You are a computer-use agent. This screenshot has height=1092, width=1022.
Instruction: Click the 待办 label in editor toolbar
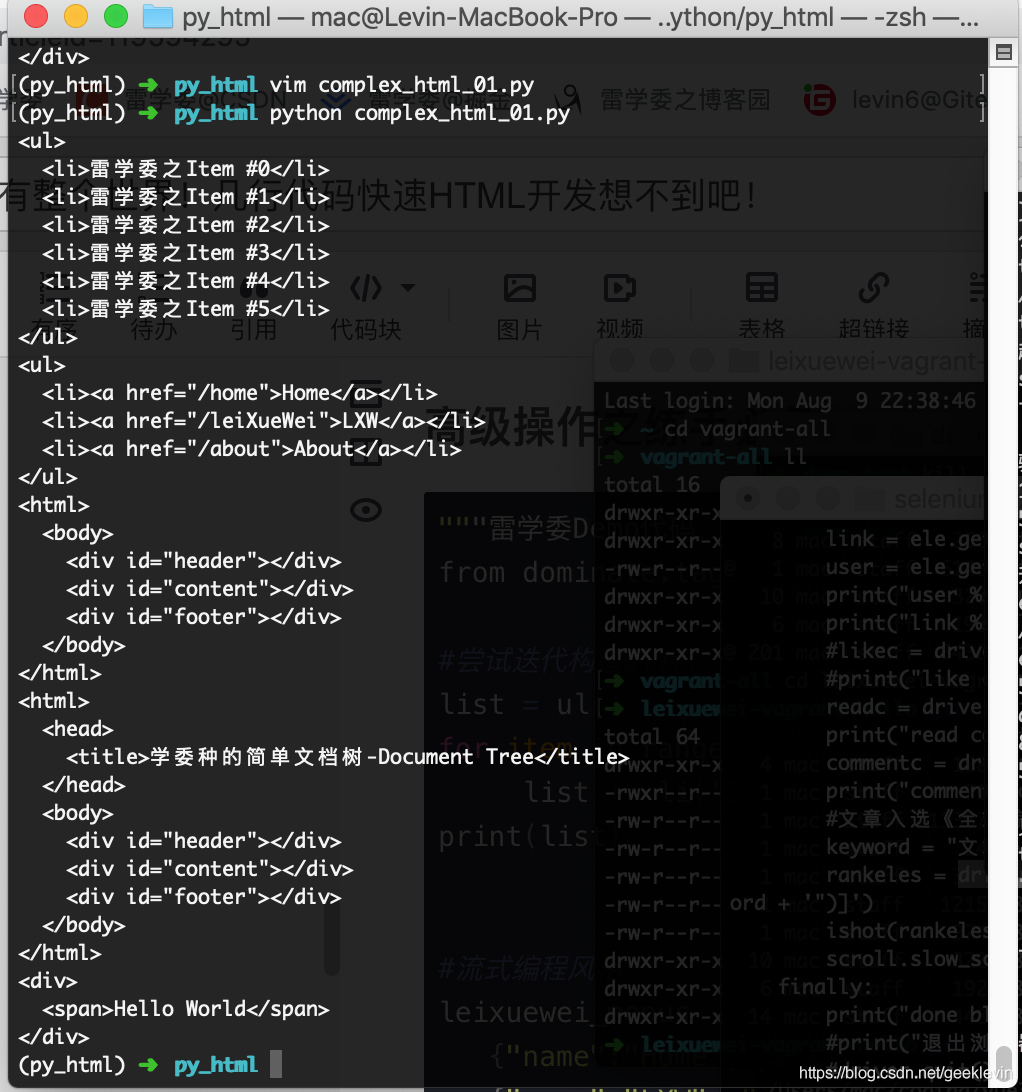[153, 329]
